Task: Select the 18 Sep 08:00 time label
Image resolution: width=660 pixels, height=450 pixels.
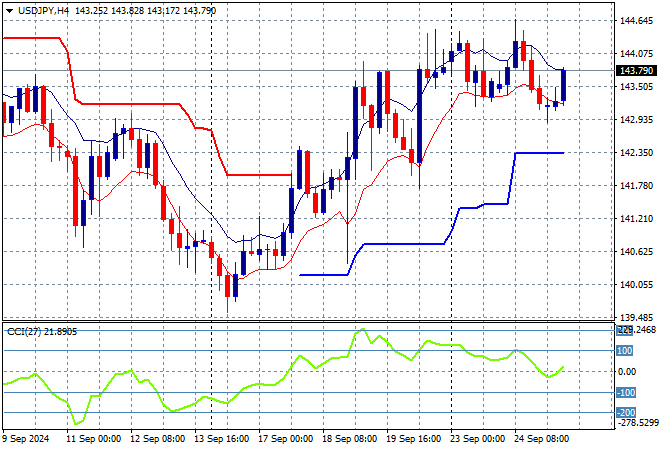Action: click(349, 439)
